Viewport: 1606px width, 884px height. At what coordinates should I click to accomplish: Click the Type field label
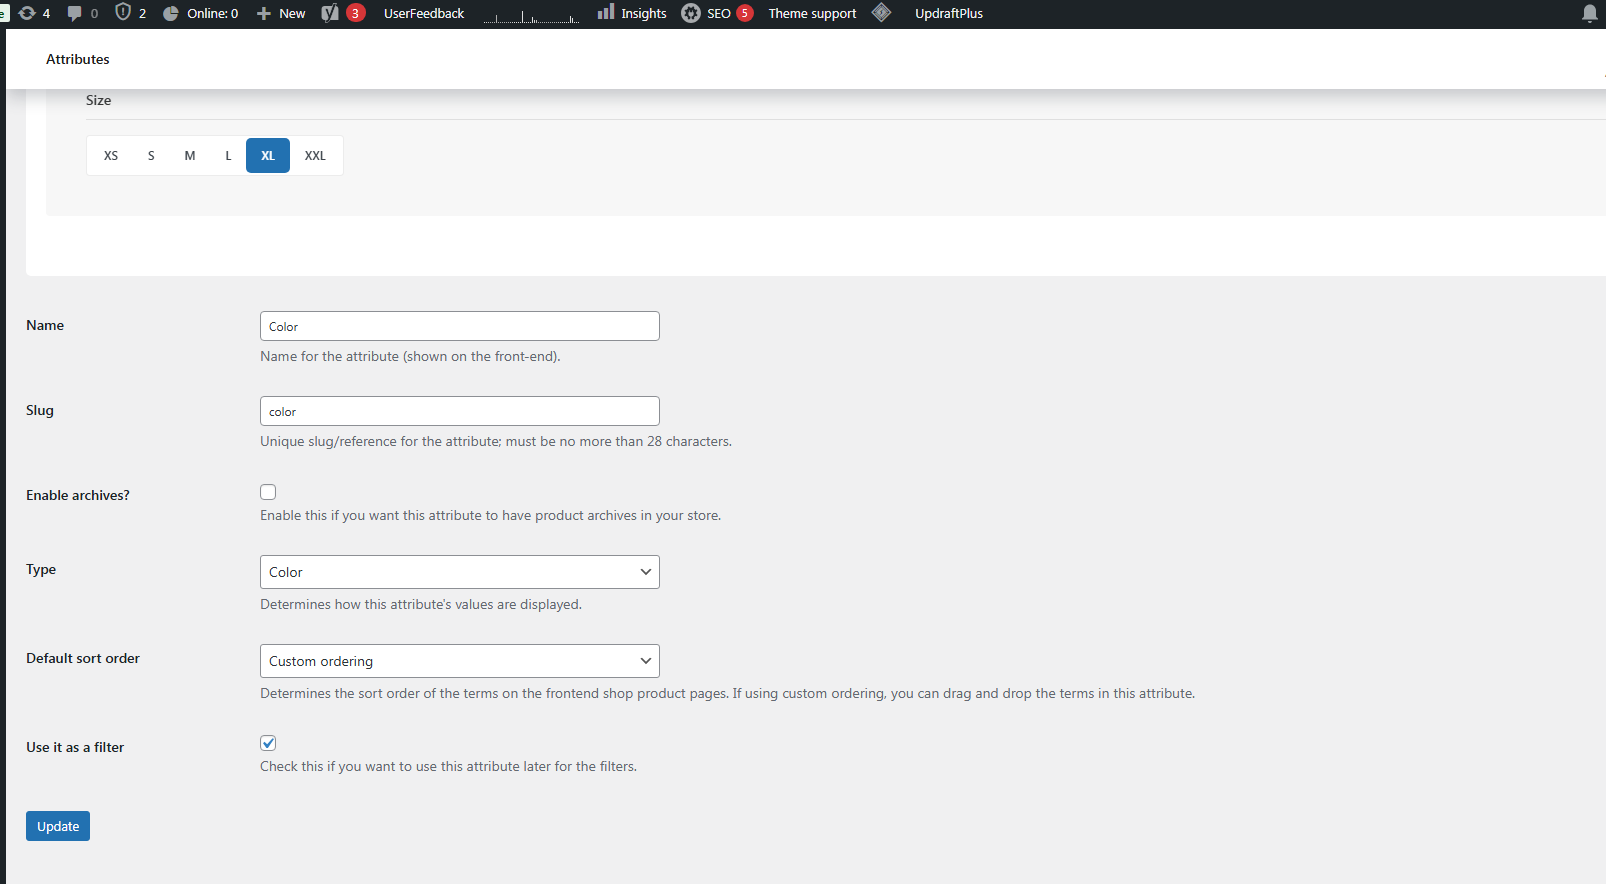point(41,569)
